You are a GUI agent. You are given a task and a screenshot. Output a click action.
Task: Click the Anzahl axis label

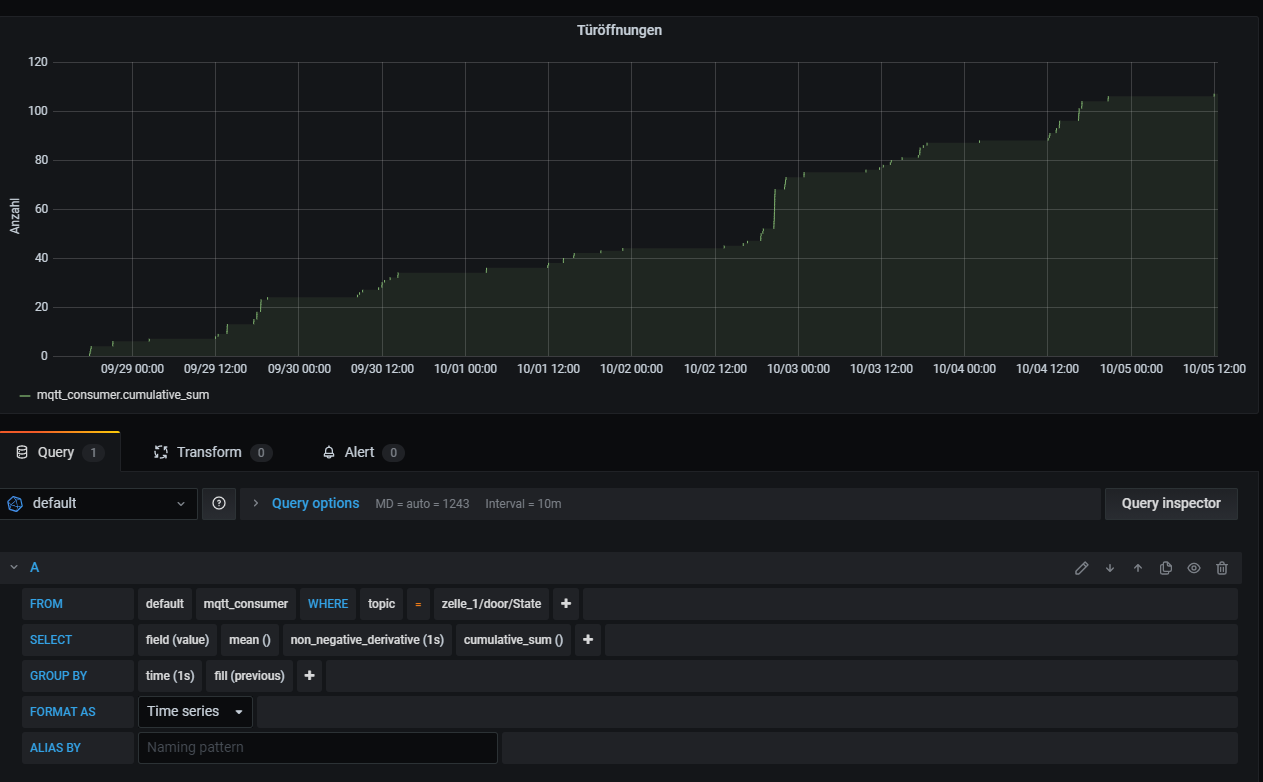pos(15,216)
